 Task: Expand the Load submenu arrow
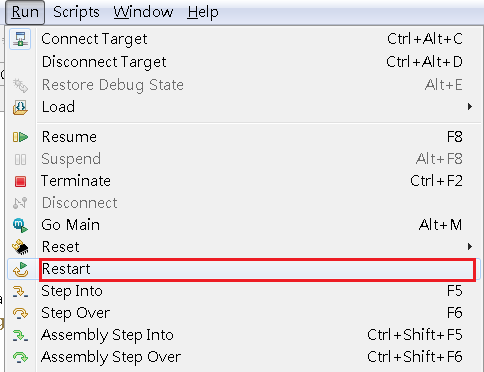coord(470,107)
